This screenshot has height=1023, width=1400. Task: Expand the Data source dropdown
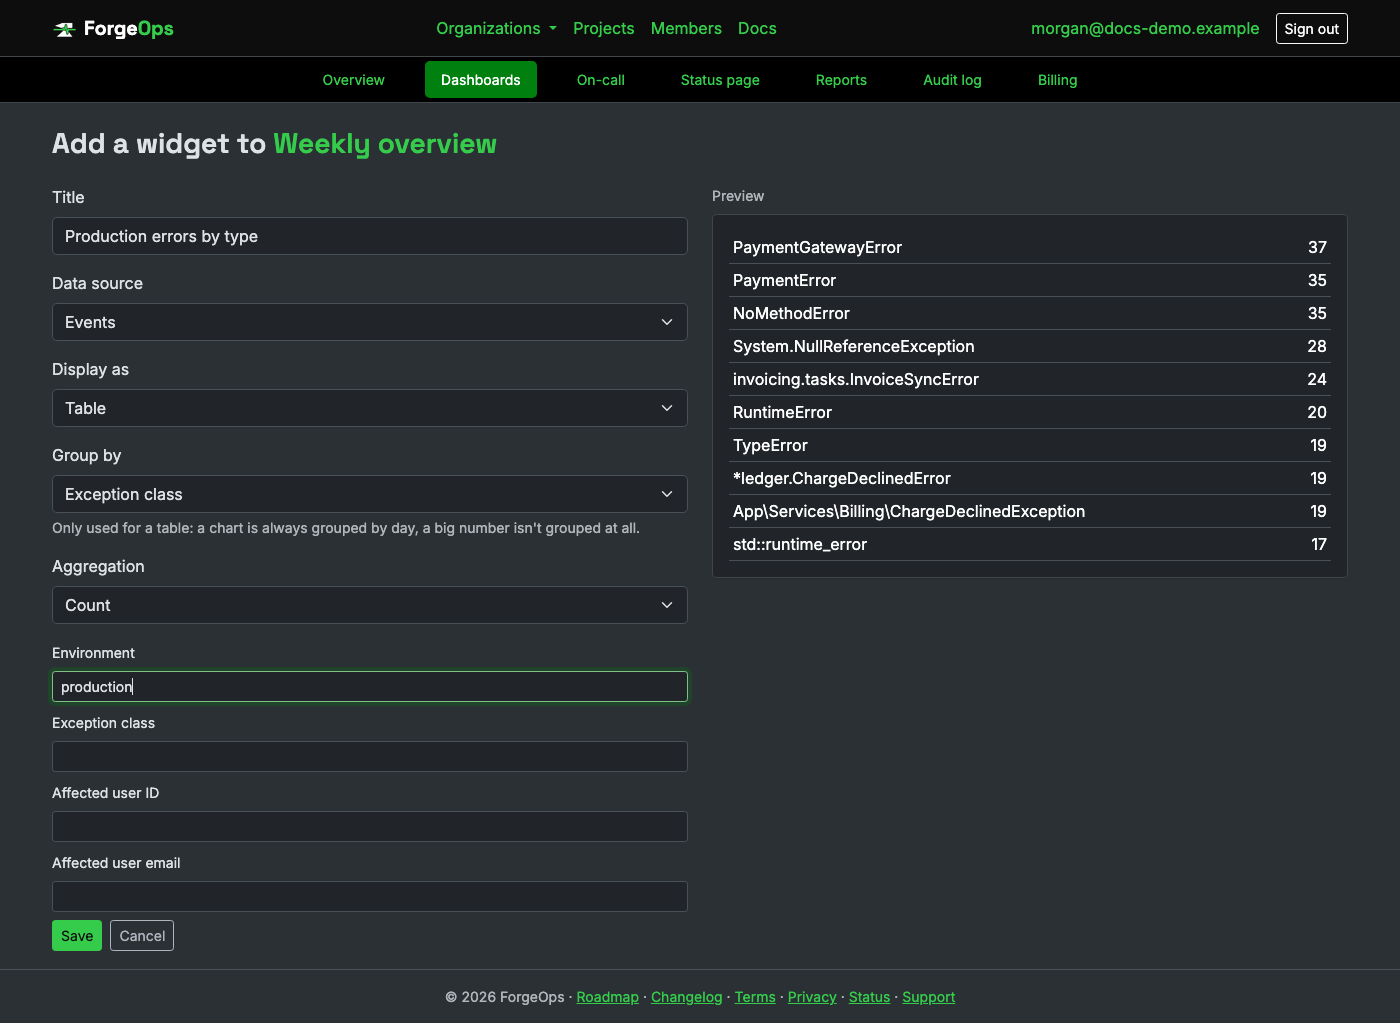(x=370, y=322)
